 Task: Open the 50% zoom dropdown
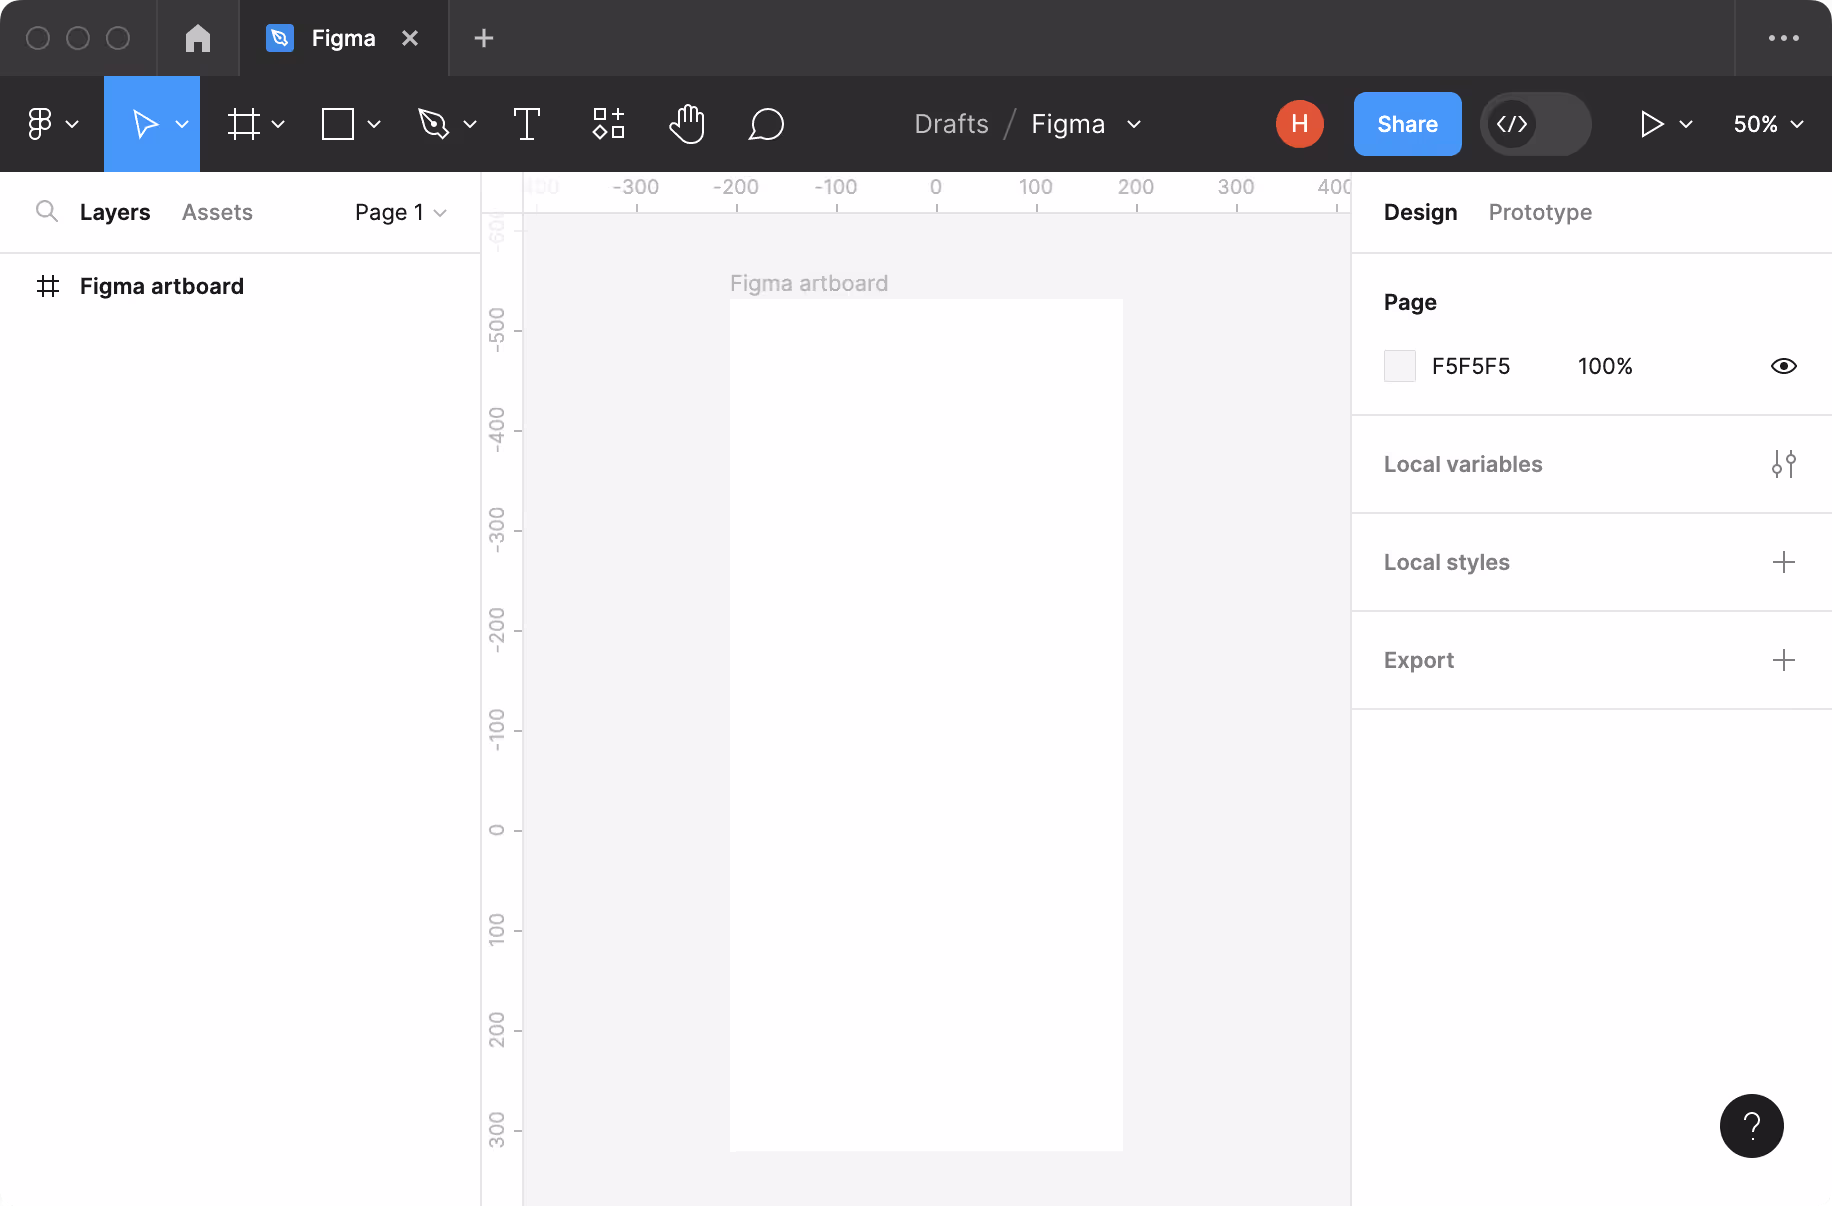tap(1769, 124)
